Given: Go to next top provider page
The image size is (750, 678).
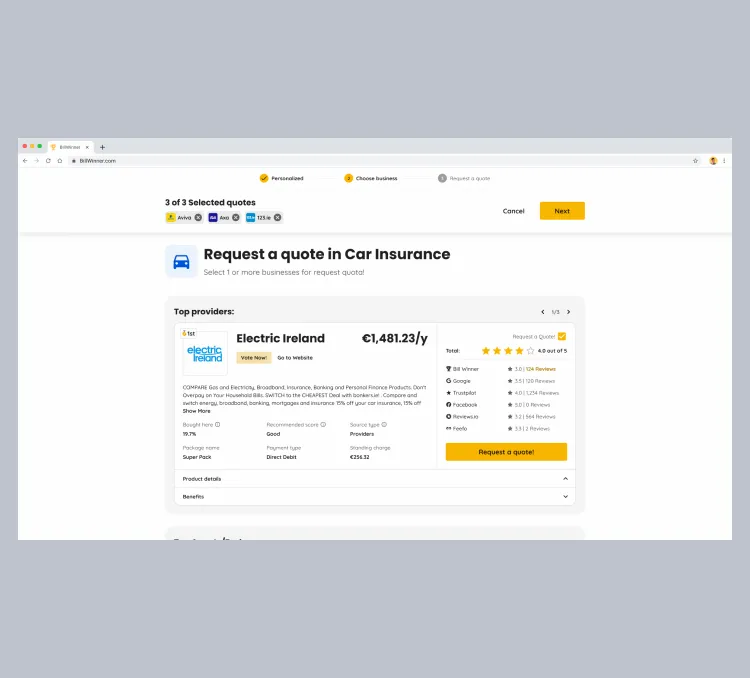Looking at the screenshot, I should tap(569, 312).
